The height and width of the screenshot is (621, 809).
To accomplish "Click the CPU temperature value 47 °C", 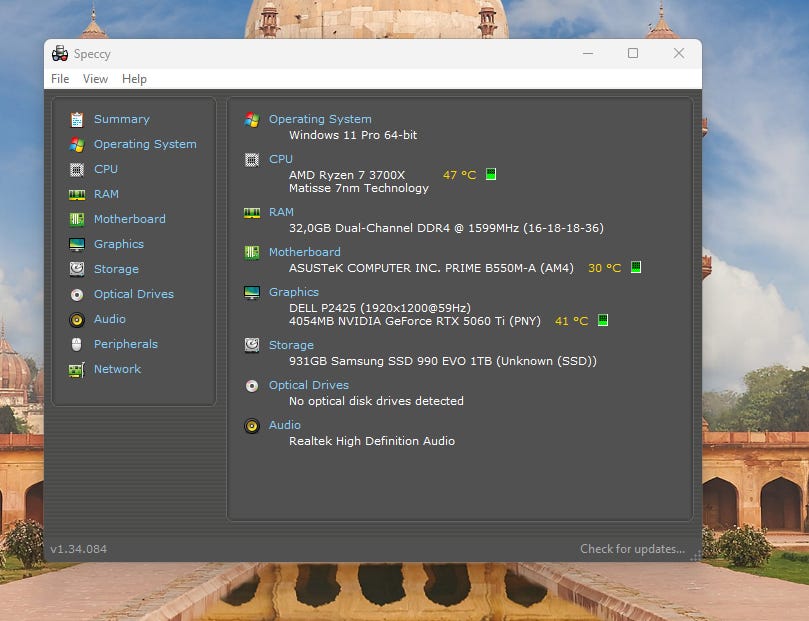I will point(459,175).
